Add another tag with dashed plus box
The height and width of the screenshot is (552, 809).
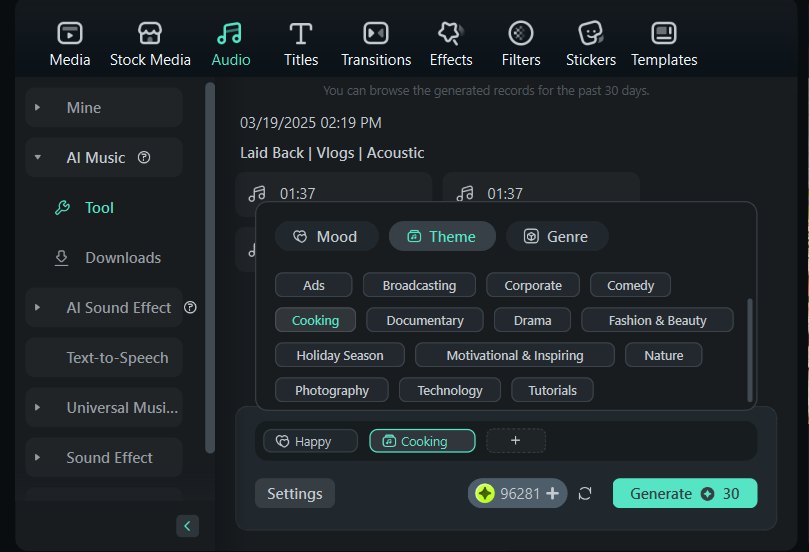pyautogui.click(x=515, y=441)
